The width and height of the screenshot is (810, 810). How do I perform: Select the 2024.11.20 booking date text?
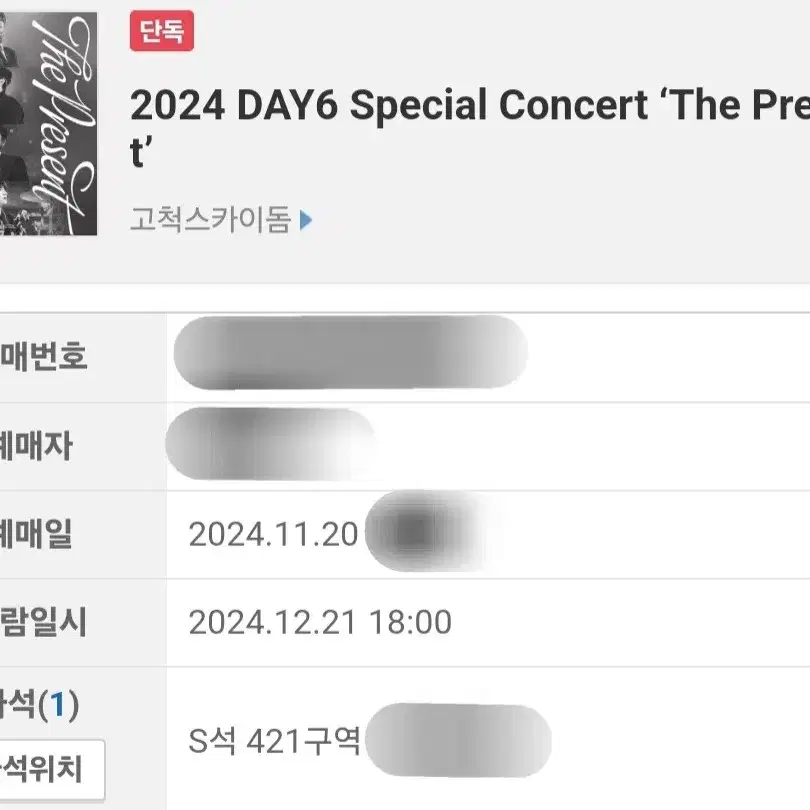273,534
